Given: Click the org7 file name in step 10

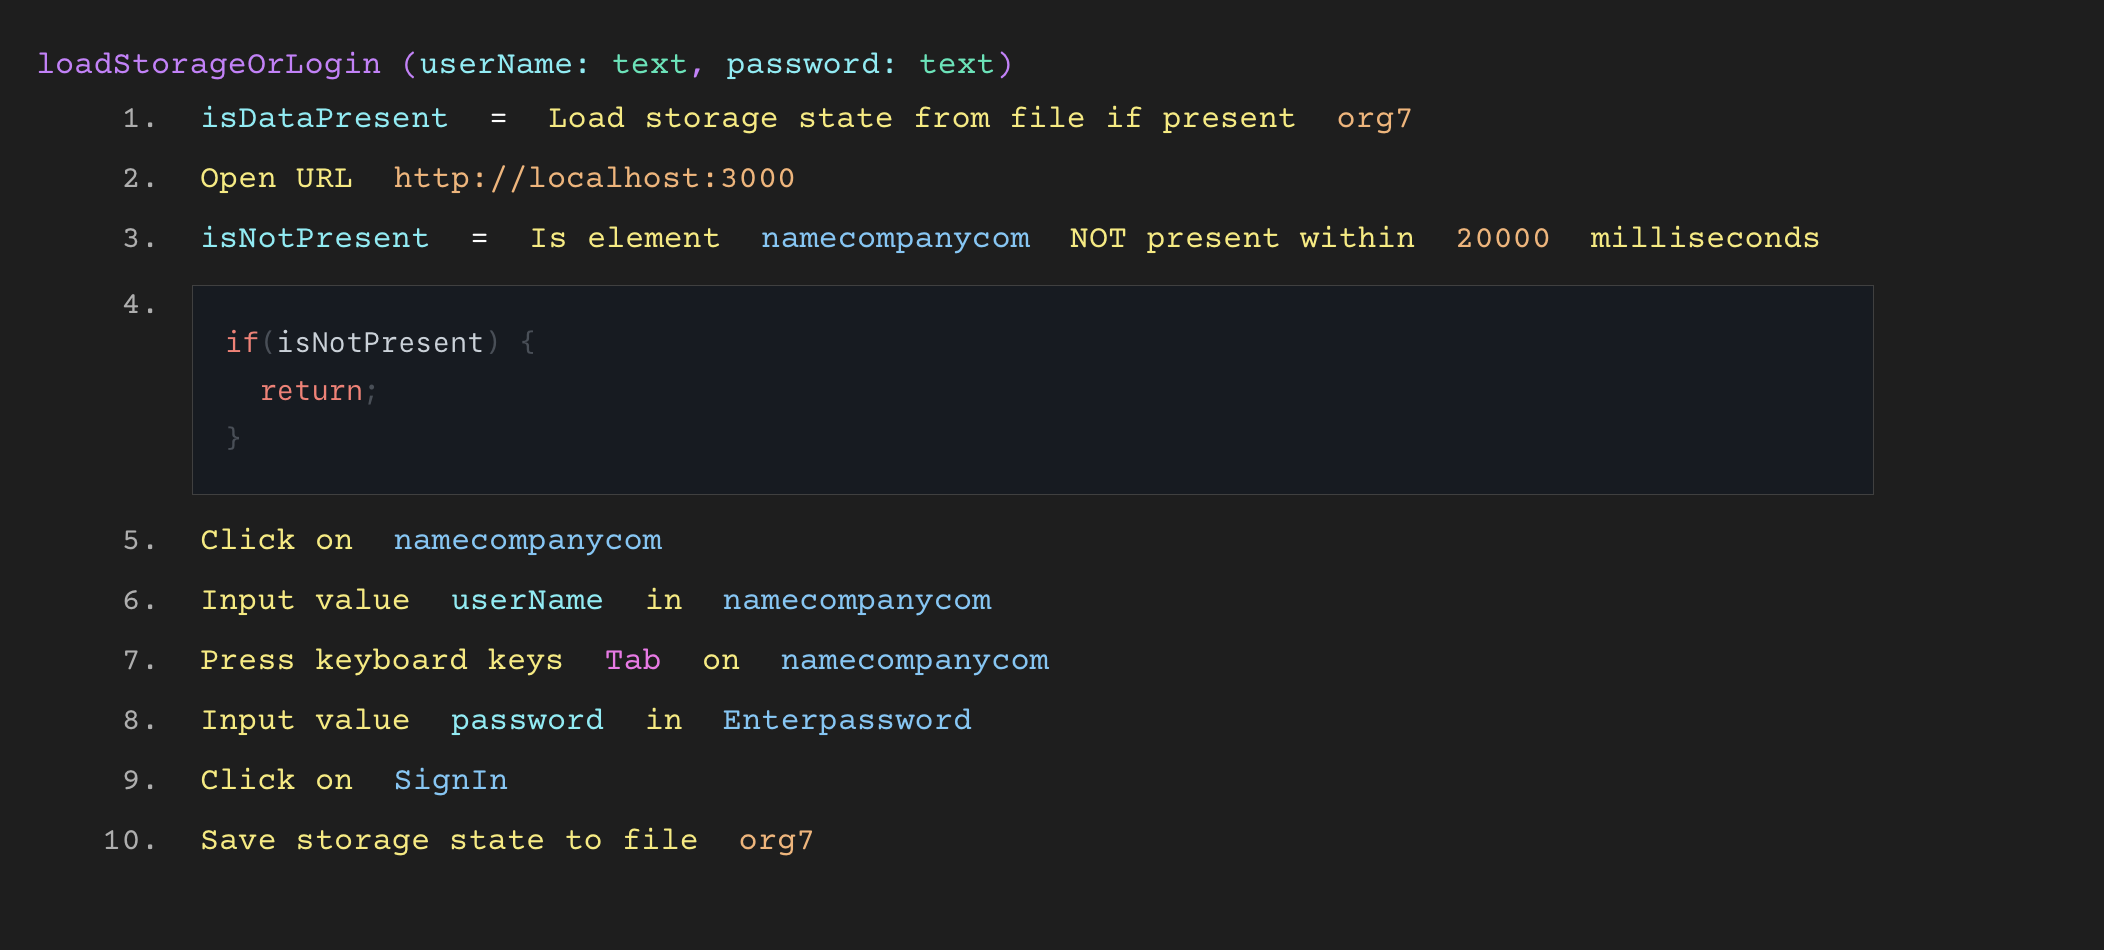Looking at the screenshot, I should 776,840.
